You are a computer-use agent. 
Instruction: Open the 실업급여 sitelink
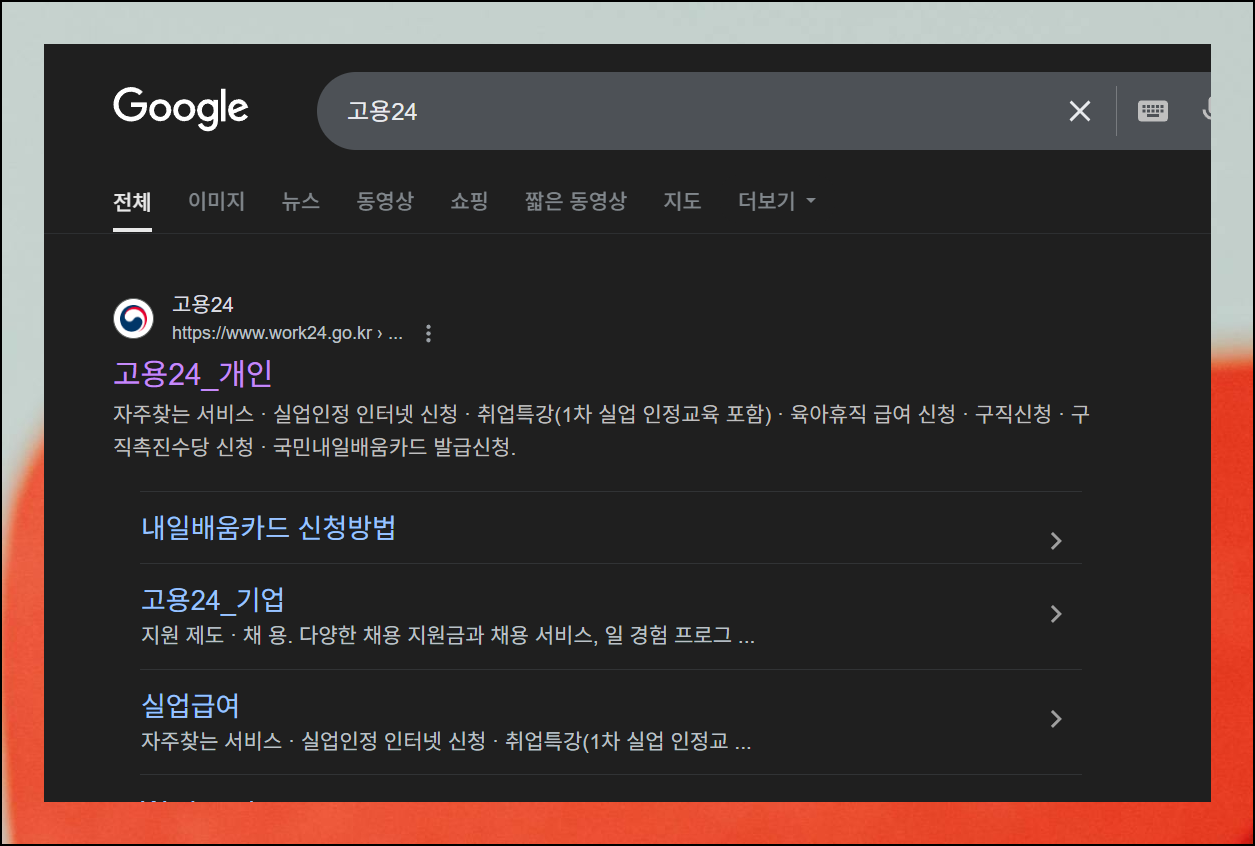point(190,705)
